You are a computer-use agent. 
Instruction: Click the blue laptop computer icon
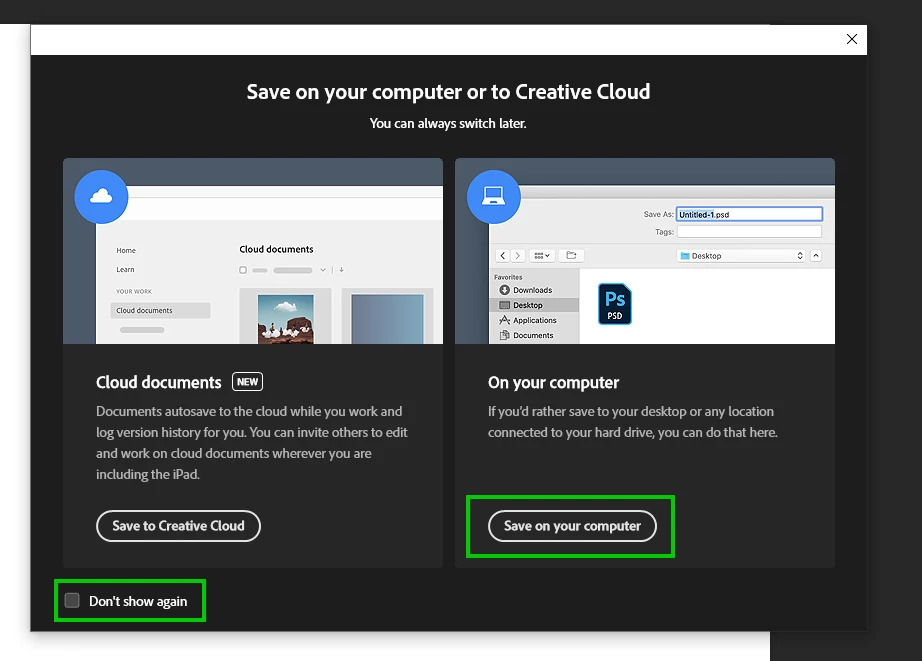pos(493,196)
